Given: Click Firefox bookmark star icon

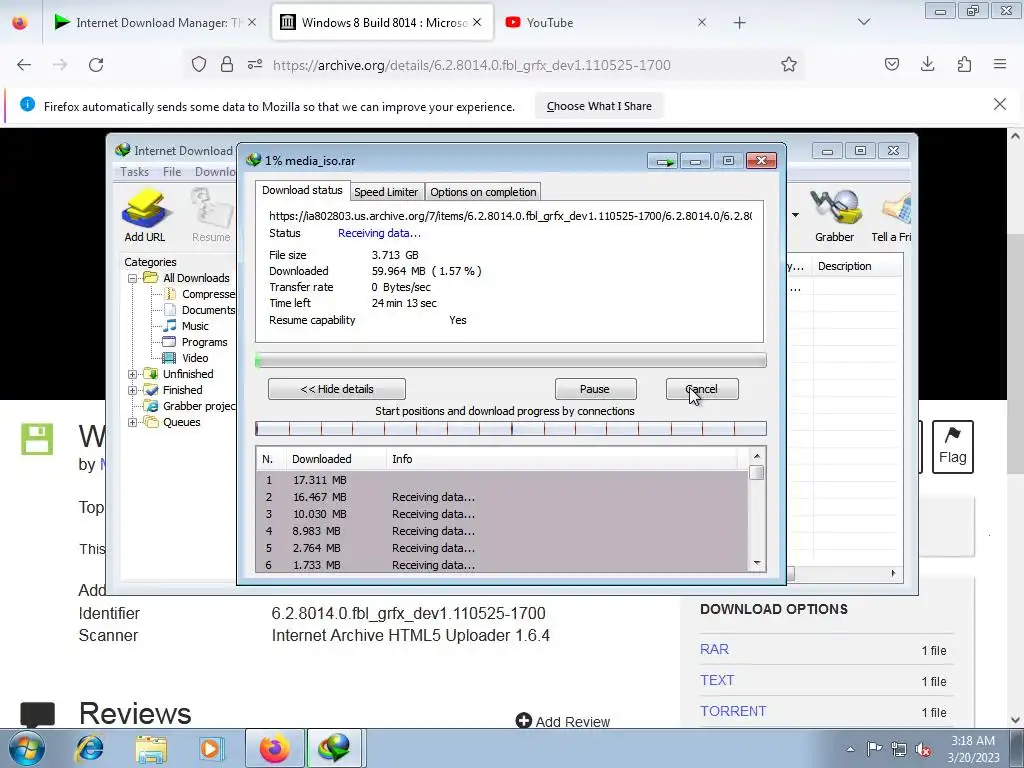Looking at the screenshot, I should (x=788, y=65).
